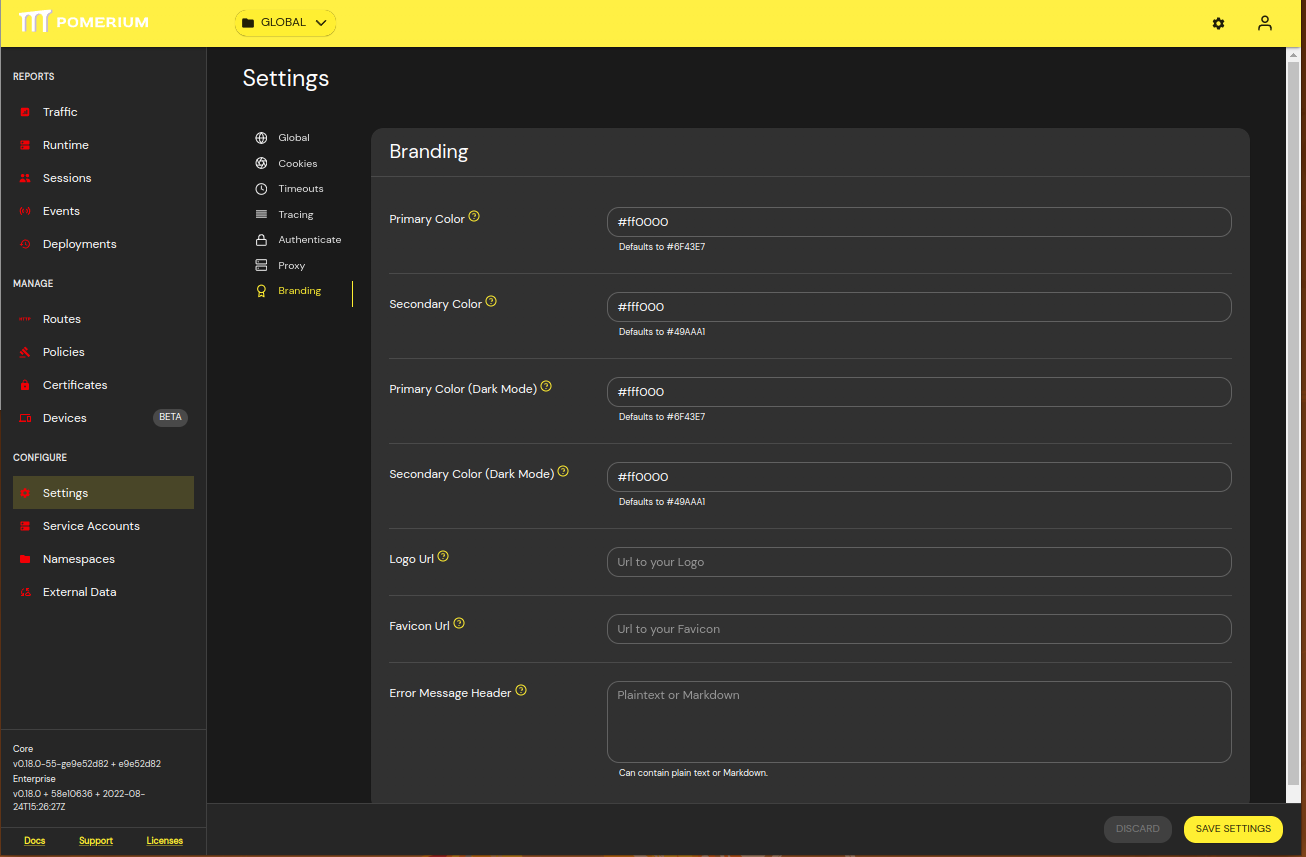
Task: Navigate to the Devices beta page
Action: pos(64,417)
